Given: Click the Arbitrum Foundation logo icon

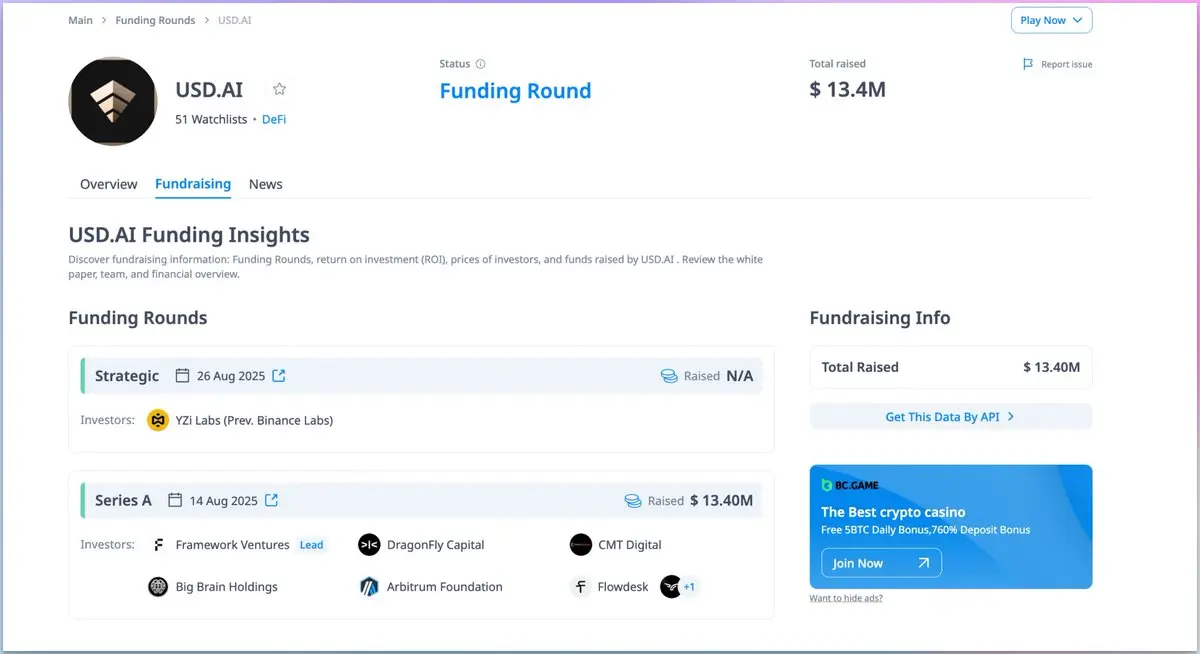Looking at the screenshot, I should tap(369, 587).
